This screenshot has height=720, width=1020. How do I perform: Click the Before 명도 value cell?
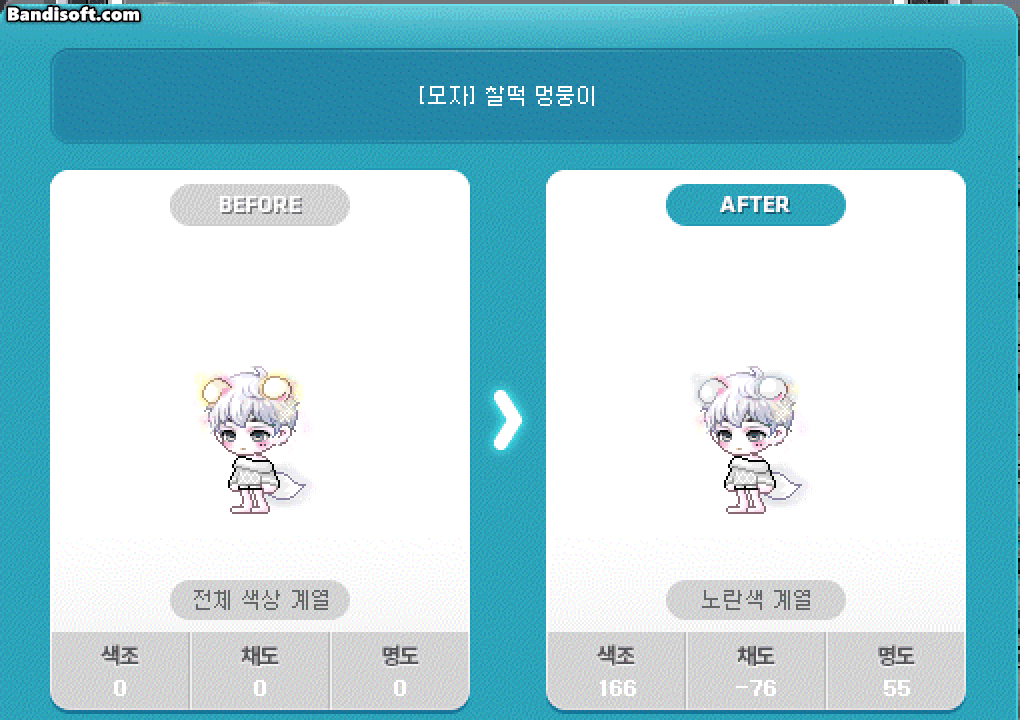400,671
